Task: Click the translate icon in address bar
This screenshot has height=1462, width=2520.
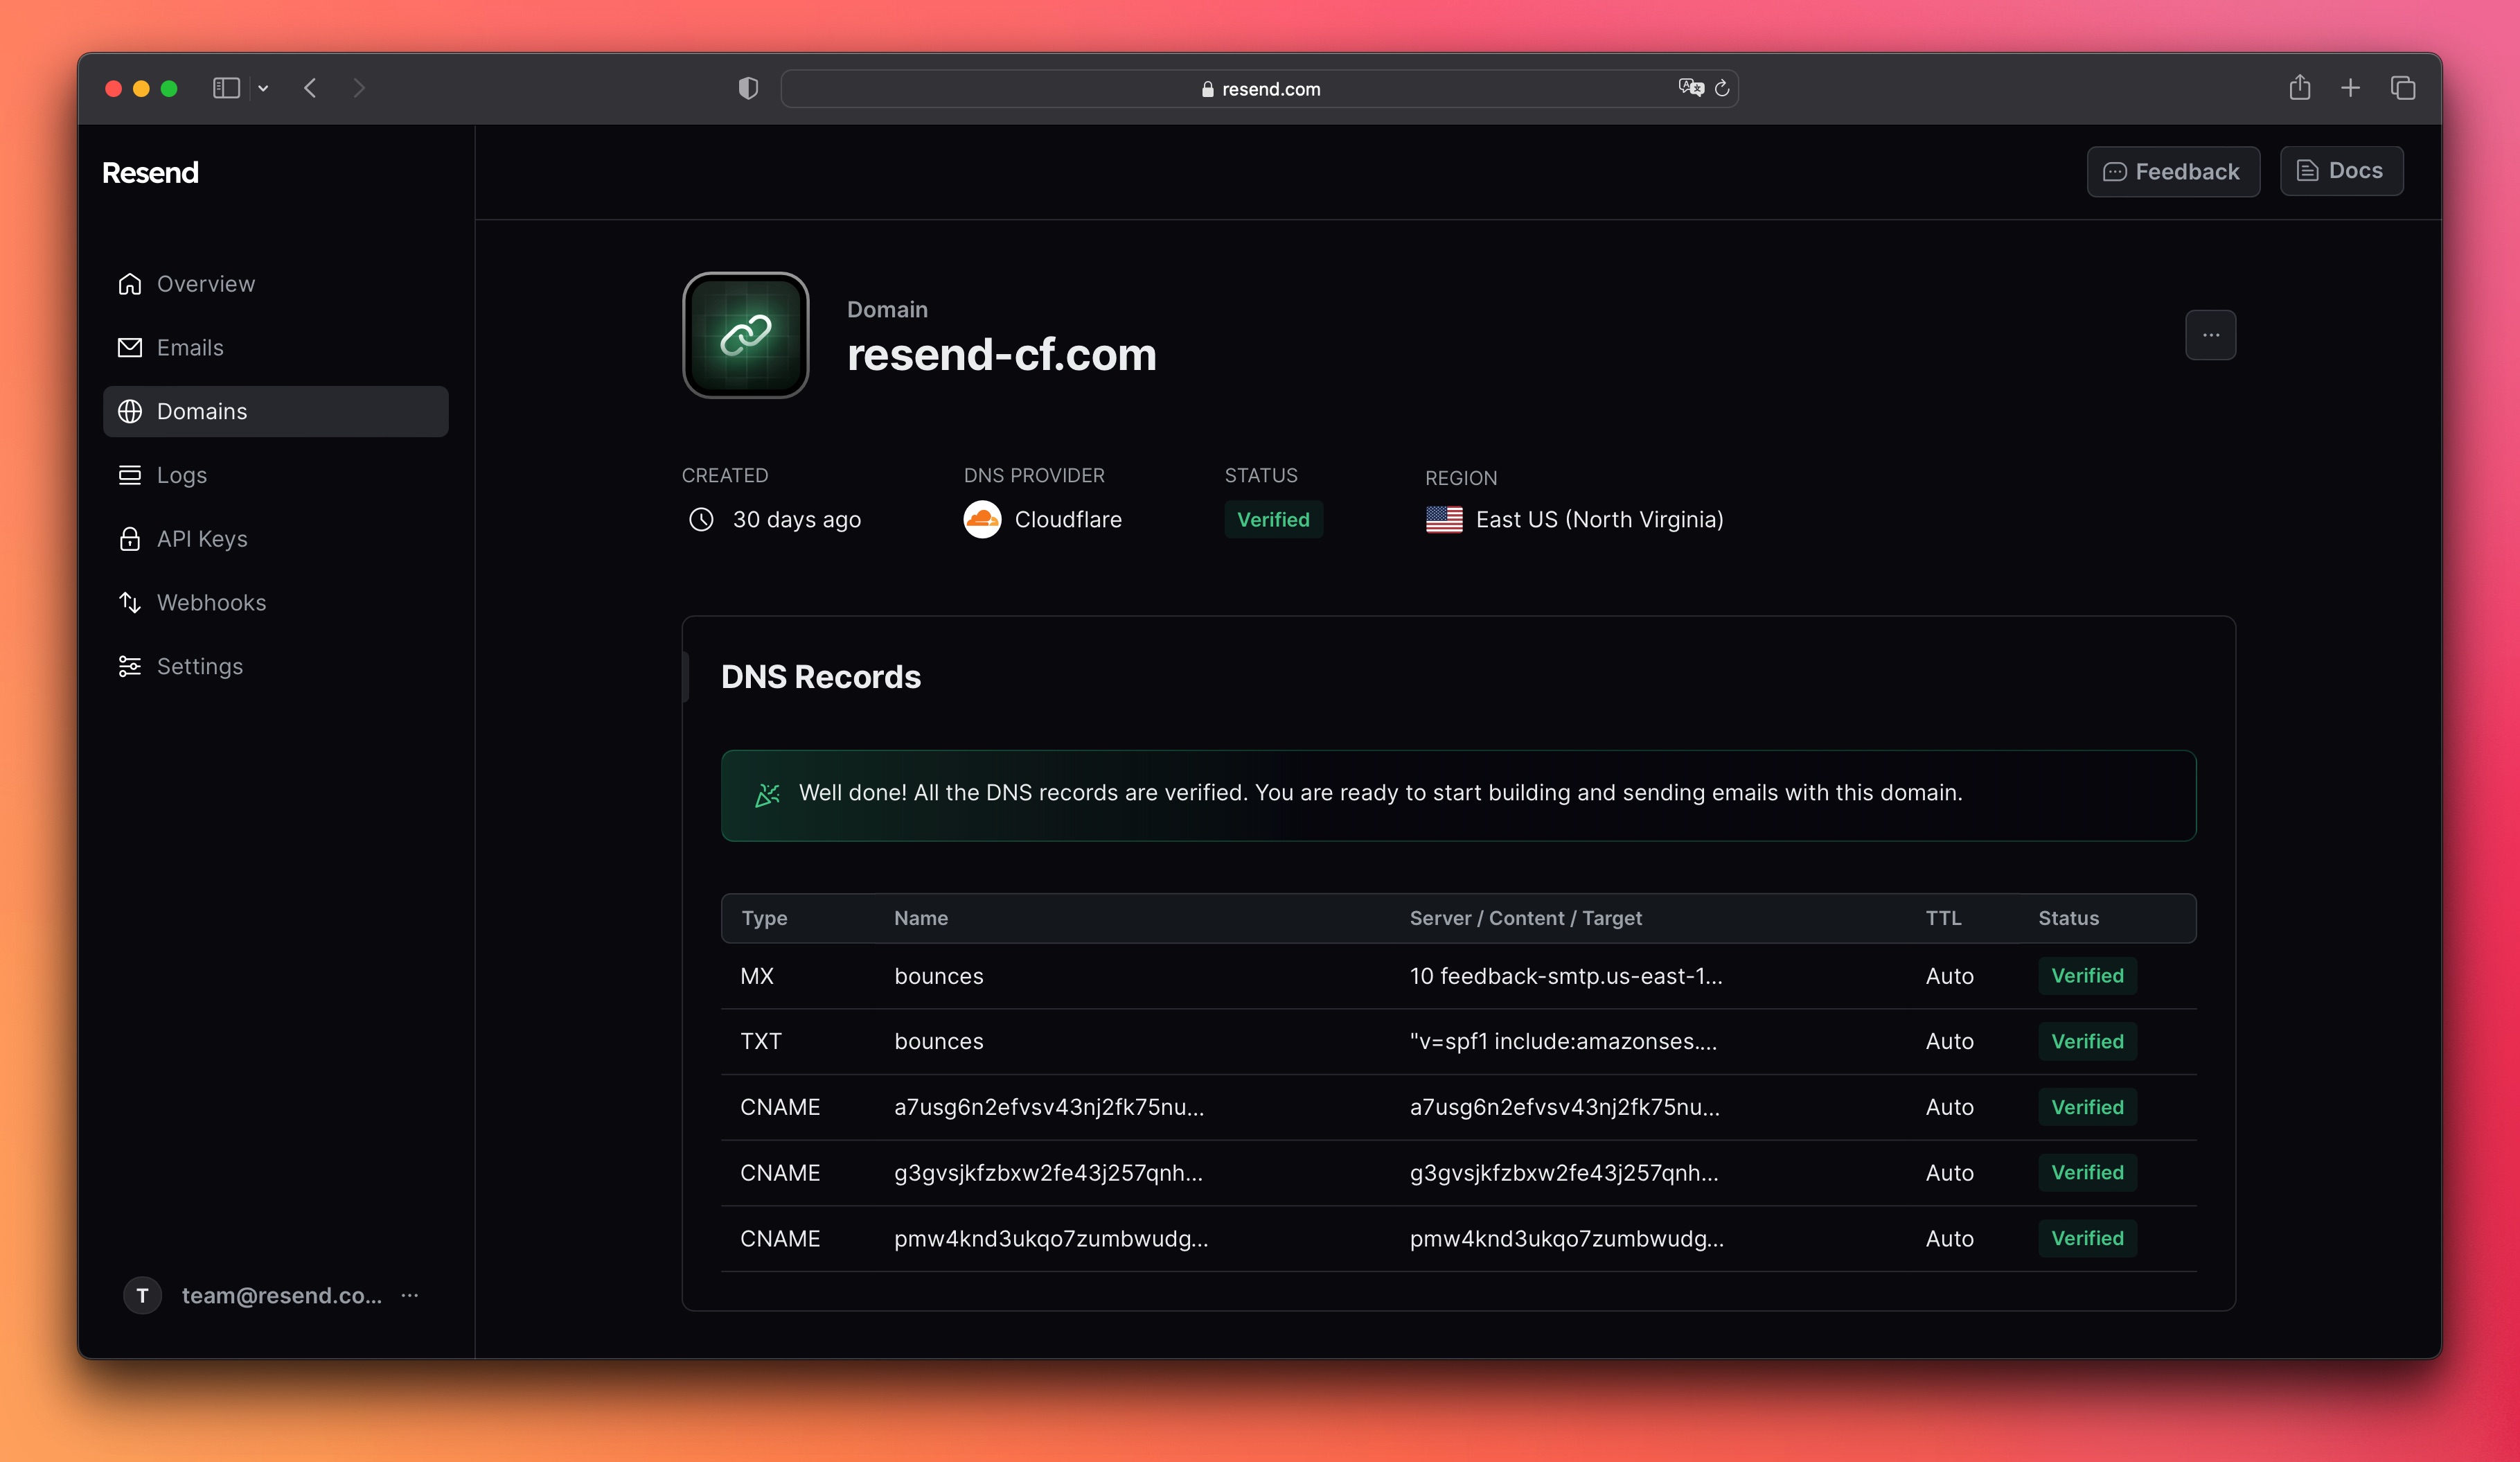Action: tap(1691, 88)
